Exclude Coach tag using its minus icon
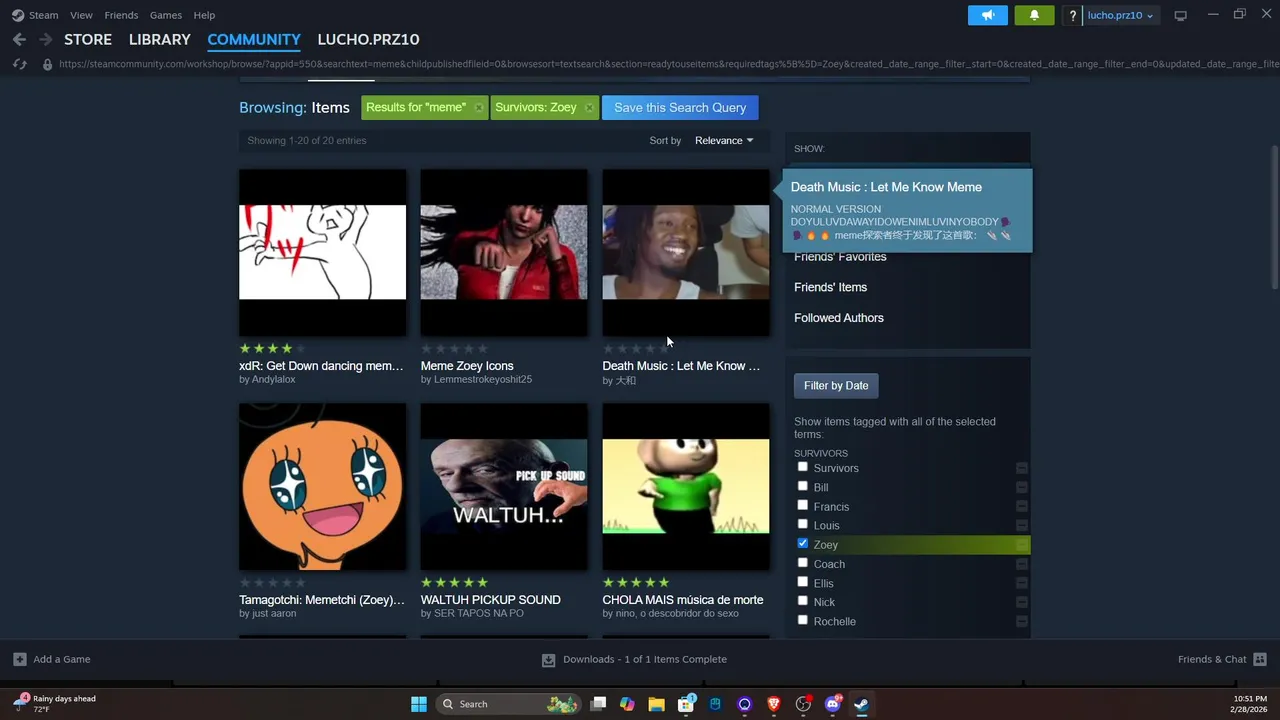This screenshot has height=720, width=1280. tap(1021, 564)
